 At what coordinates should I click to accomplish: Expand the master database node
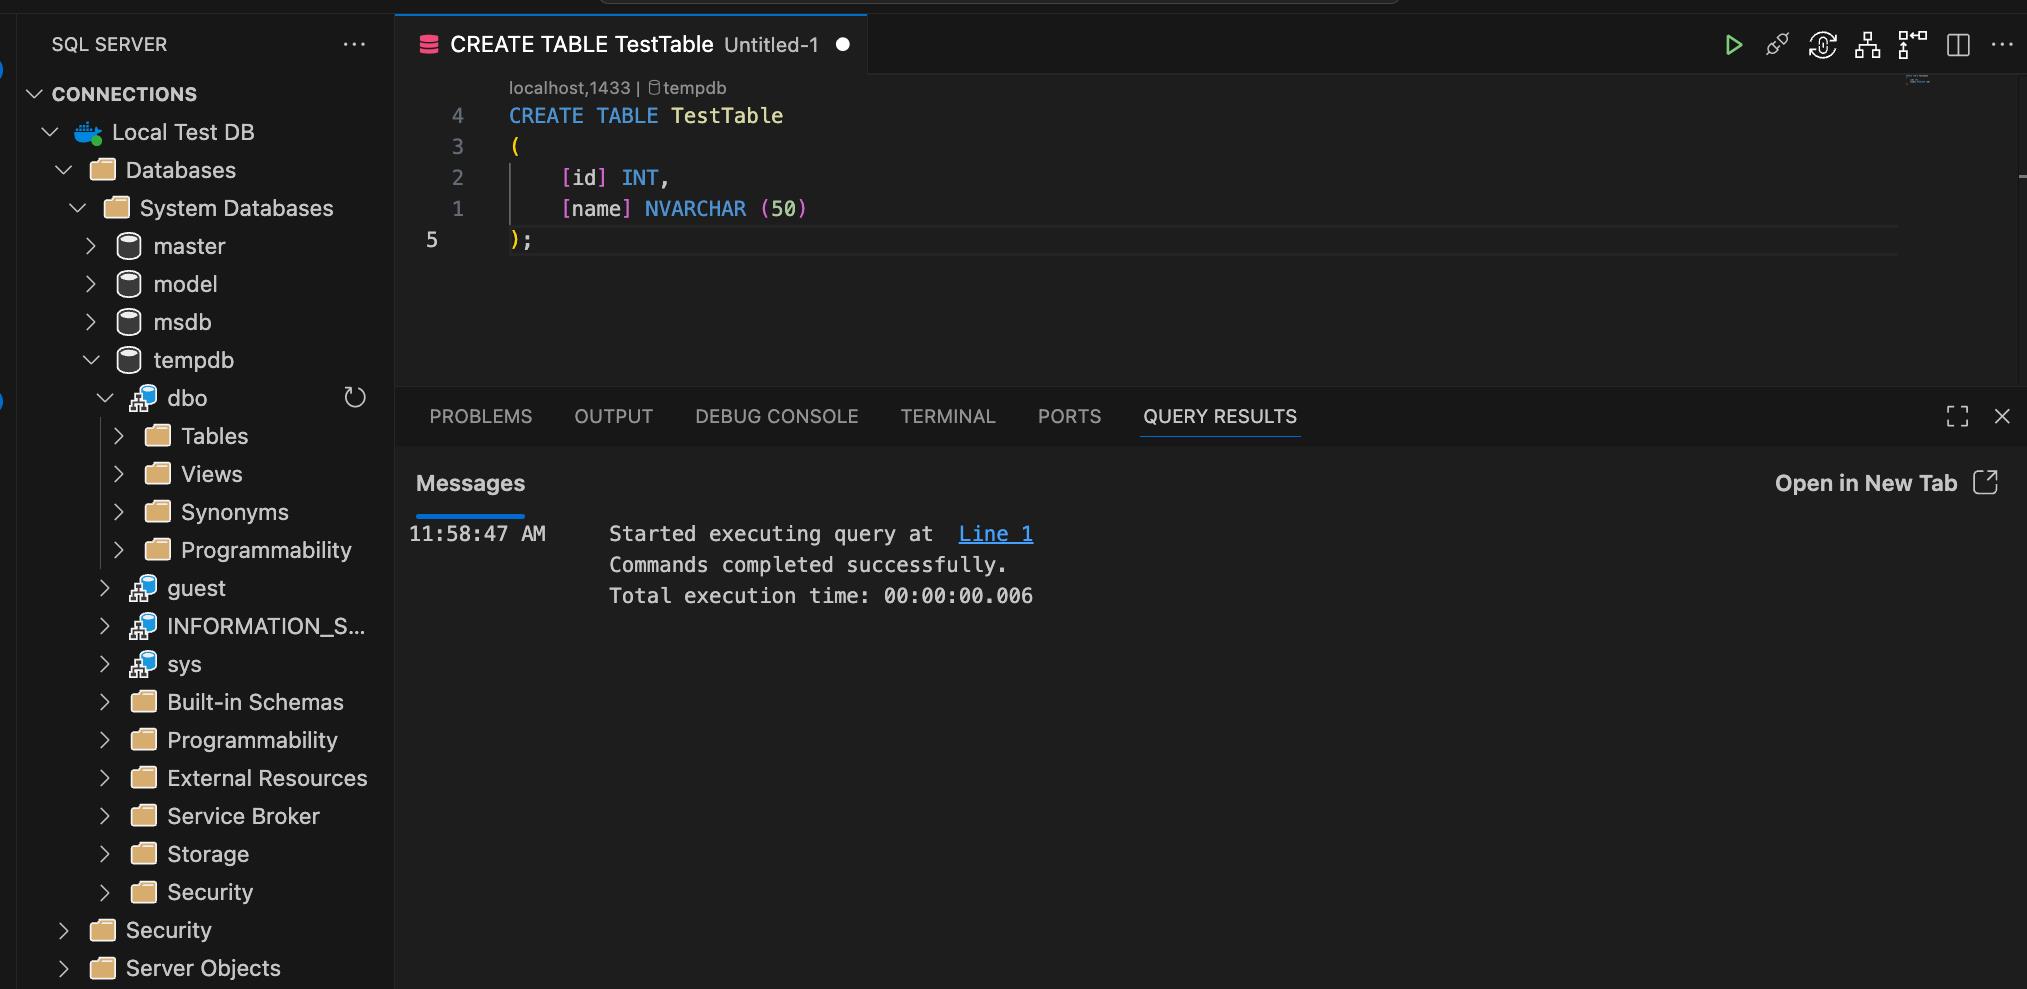click(91, 246)
